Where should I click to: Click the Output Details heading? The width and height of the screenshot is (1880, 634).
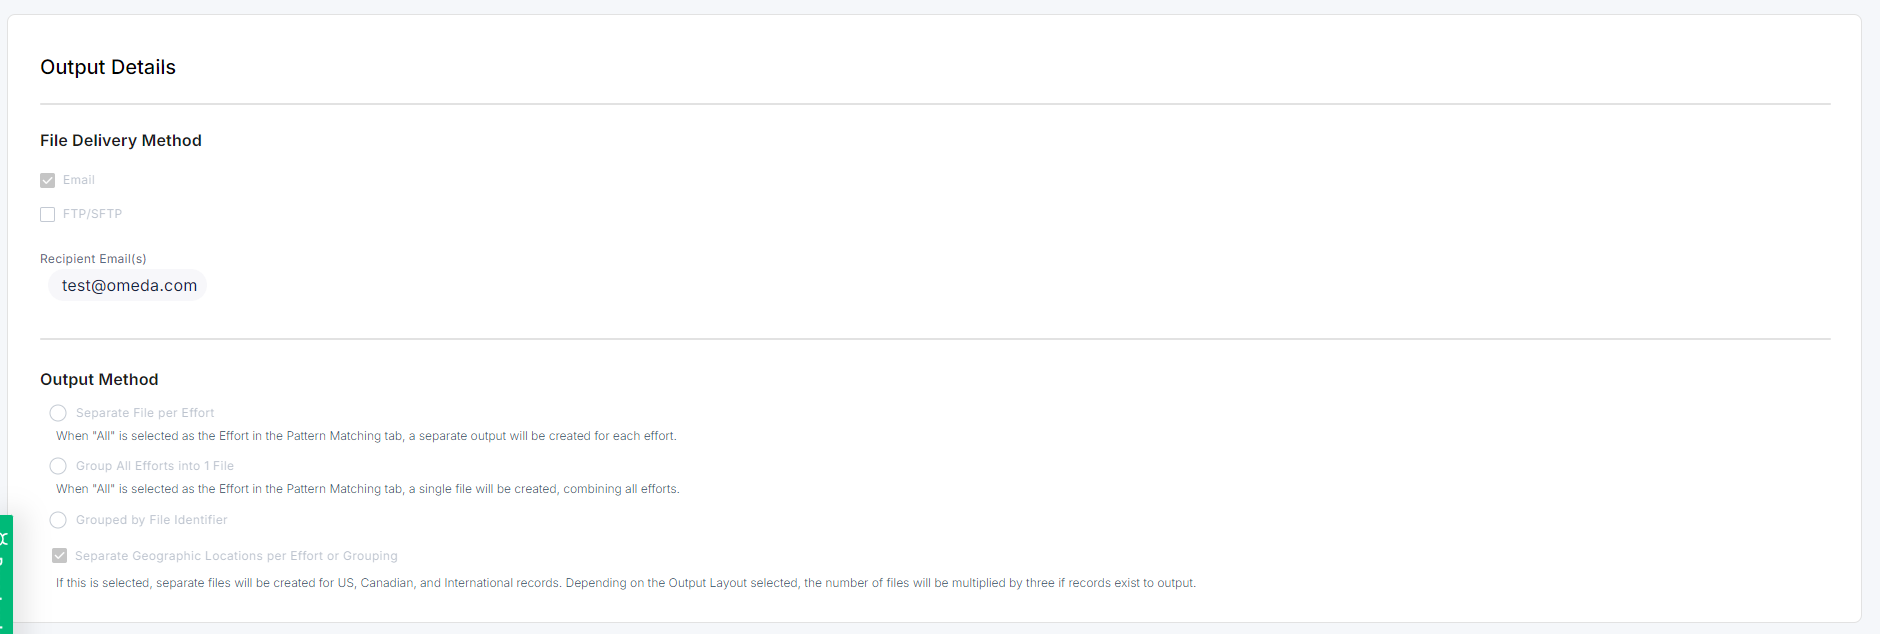tap(108, 67)
